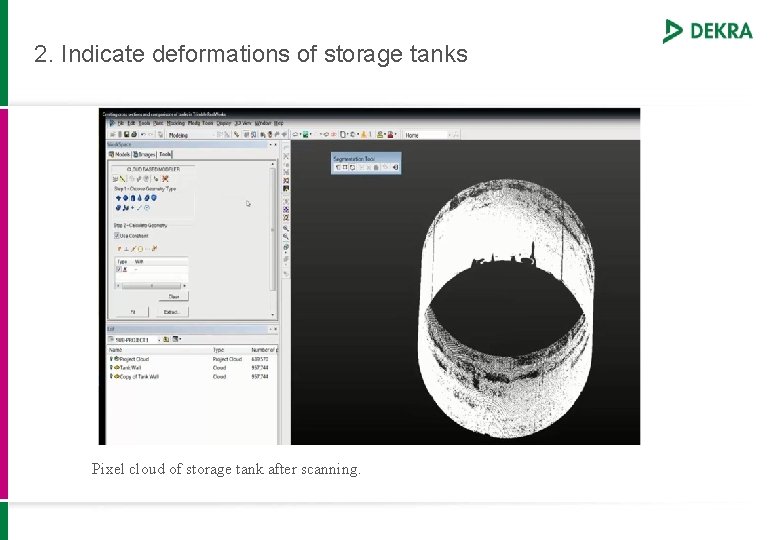Open the File menu
The image size is (780, 540).
(121, 123)
